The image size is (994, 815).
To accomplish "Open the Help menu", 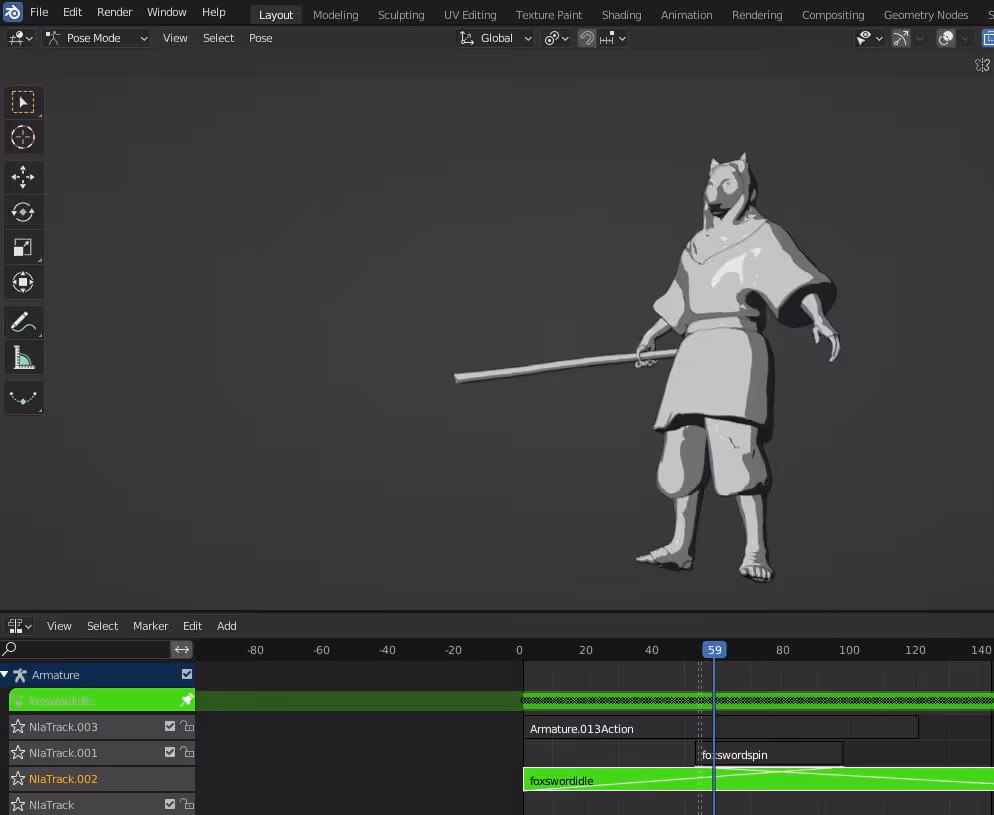I will pyautogui.click(x=214, y=12).
